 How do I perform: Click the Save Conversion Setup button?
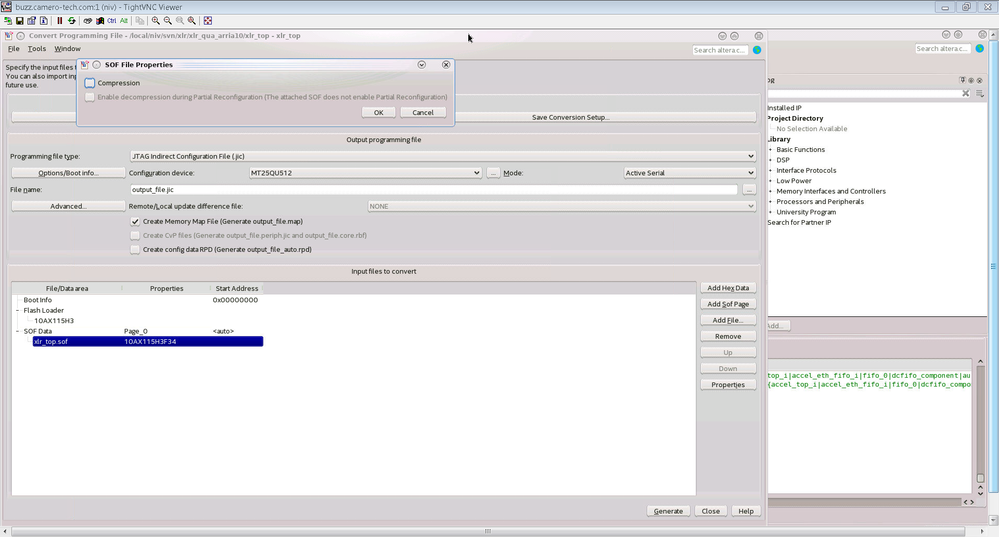571,117
